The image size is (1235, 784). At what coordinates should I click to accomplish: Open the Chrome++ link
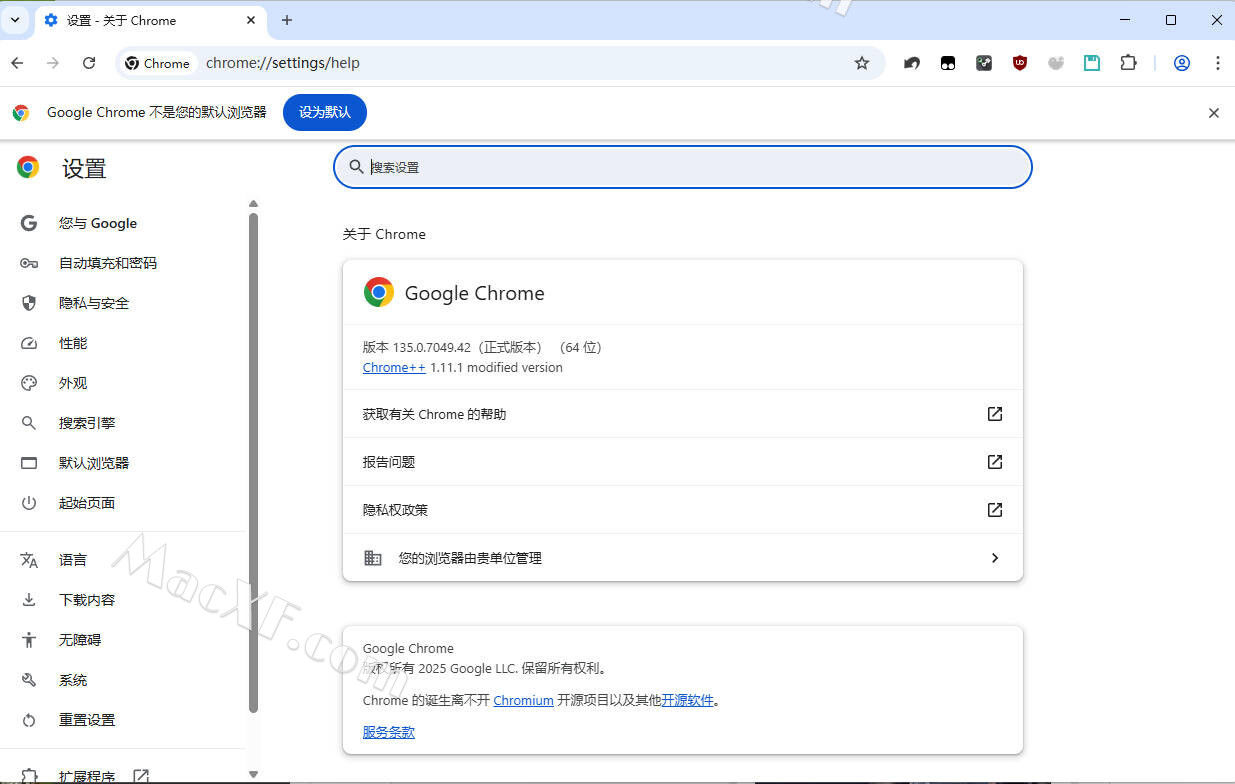[394, 368]
